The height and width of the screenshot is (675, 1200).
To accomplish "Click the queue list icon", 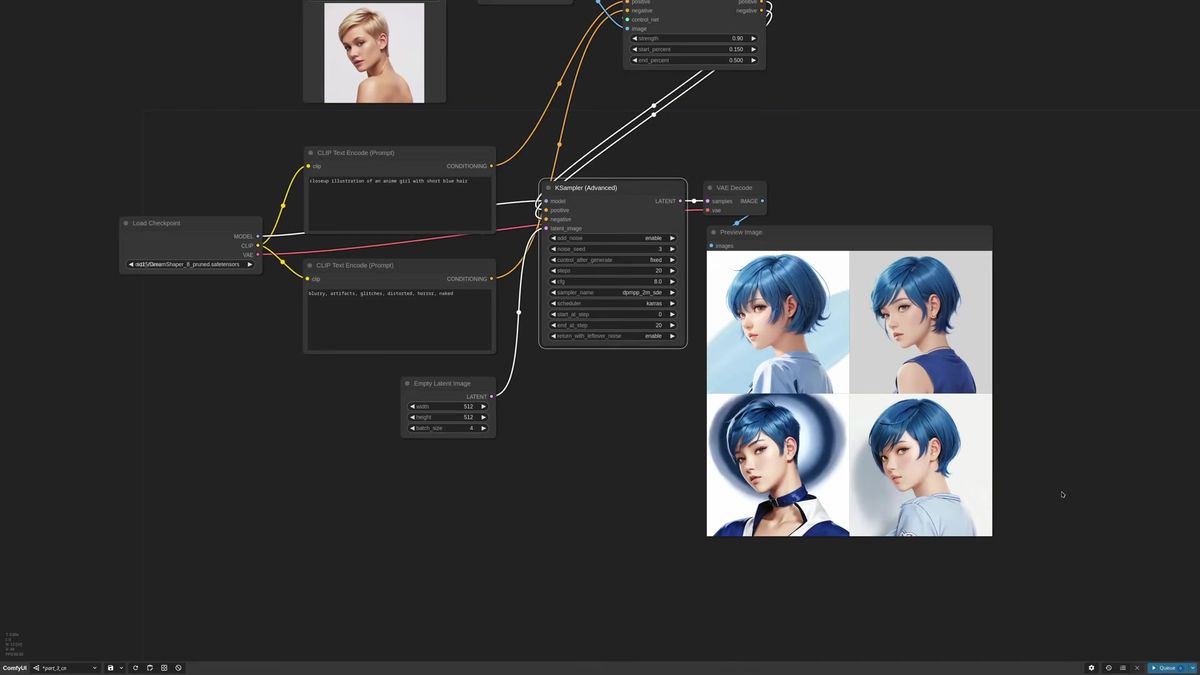I will pyautogui.click(x=1122, y=668).
